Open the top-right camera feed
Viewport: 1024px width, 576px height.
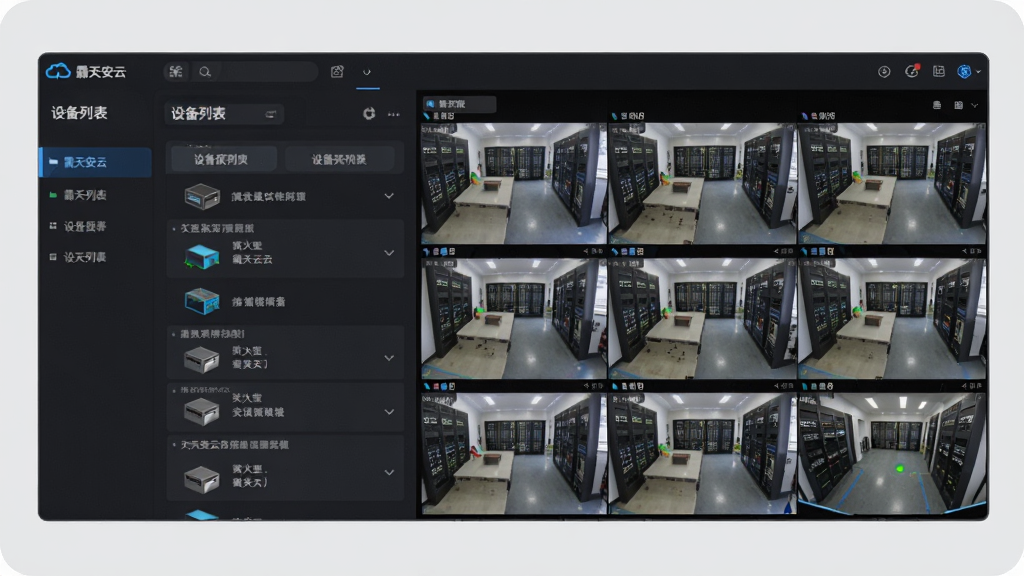pyautogui.click(x=892, y=183)
